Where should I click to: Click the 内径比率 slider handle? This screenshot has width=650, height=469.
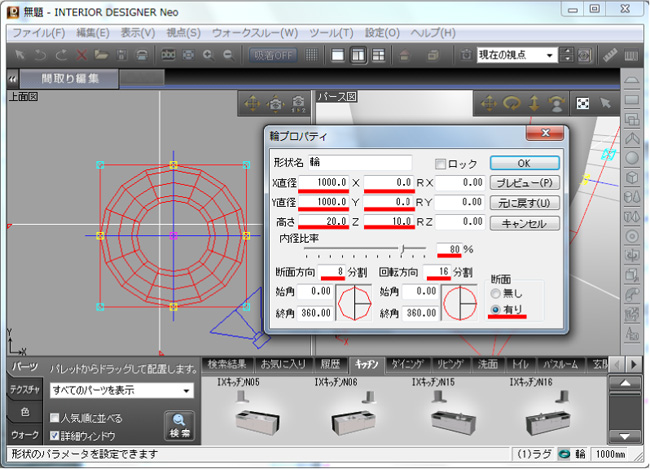(402, 249)
